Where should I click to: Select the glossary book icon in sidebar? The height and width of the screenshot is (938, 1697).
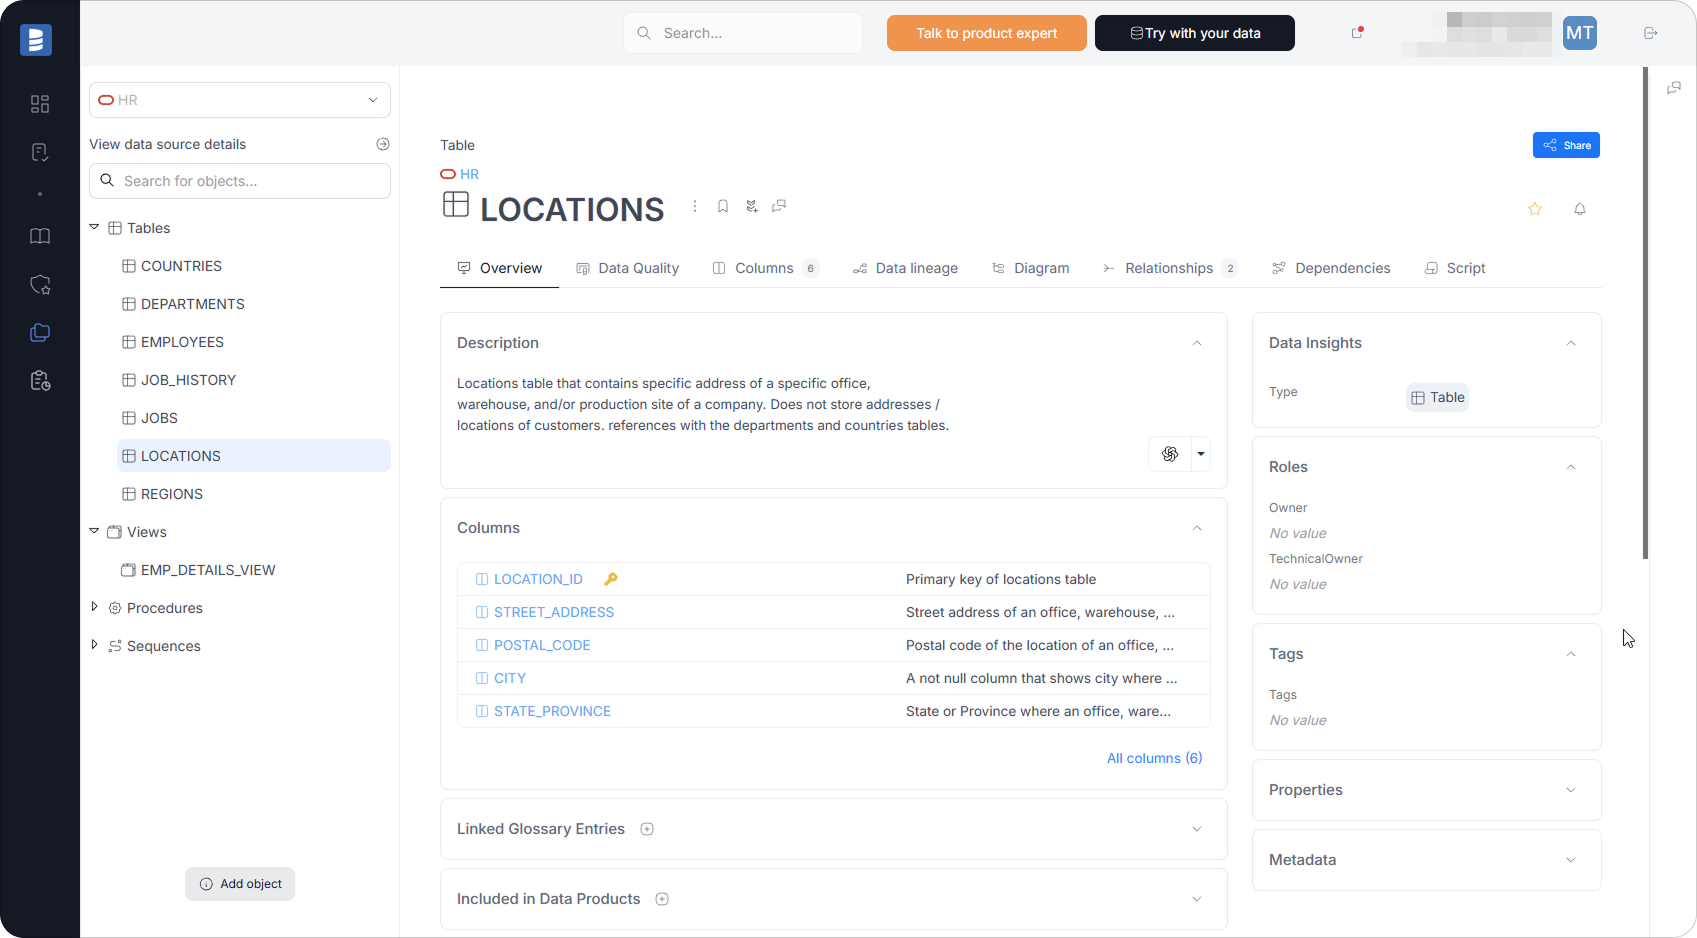coord(40,236)
